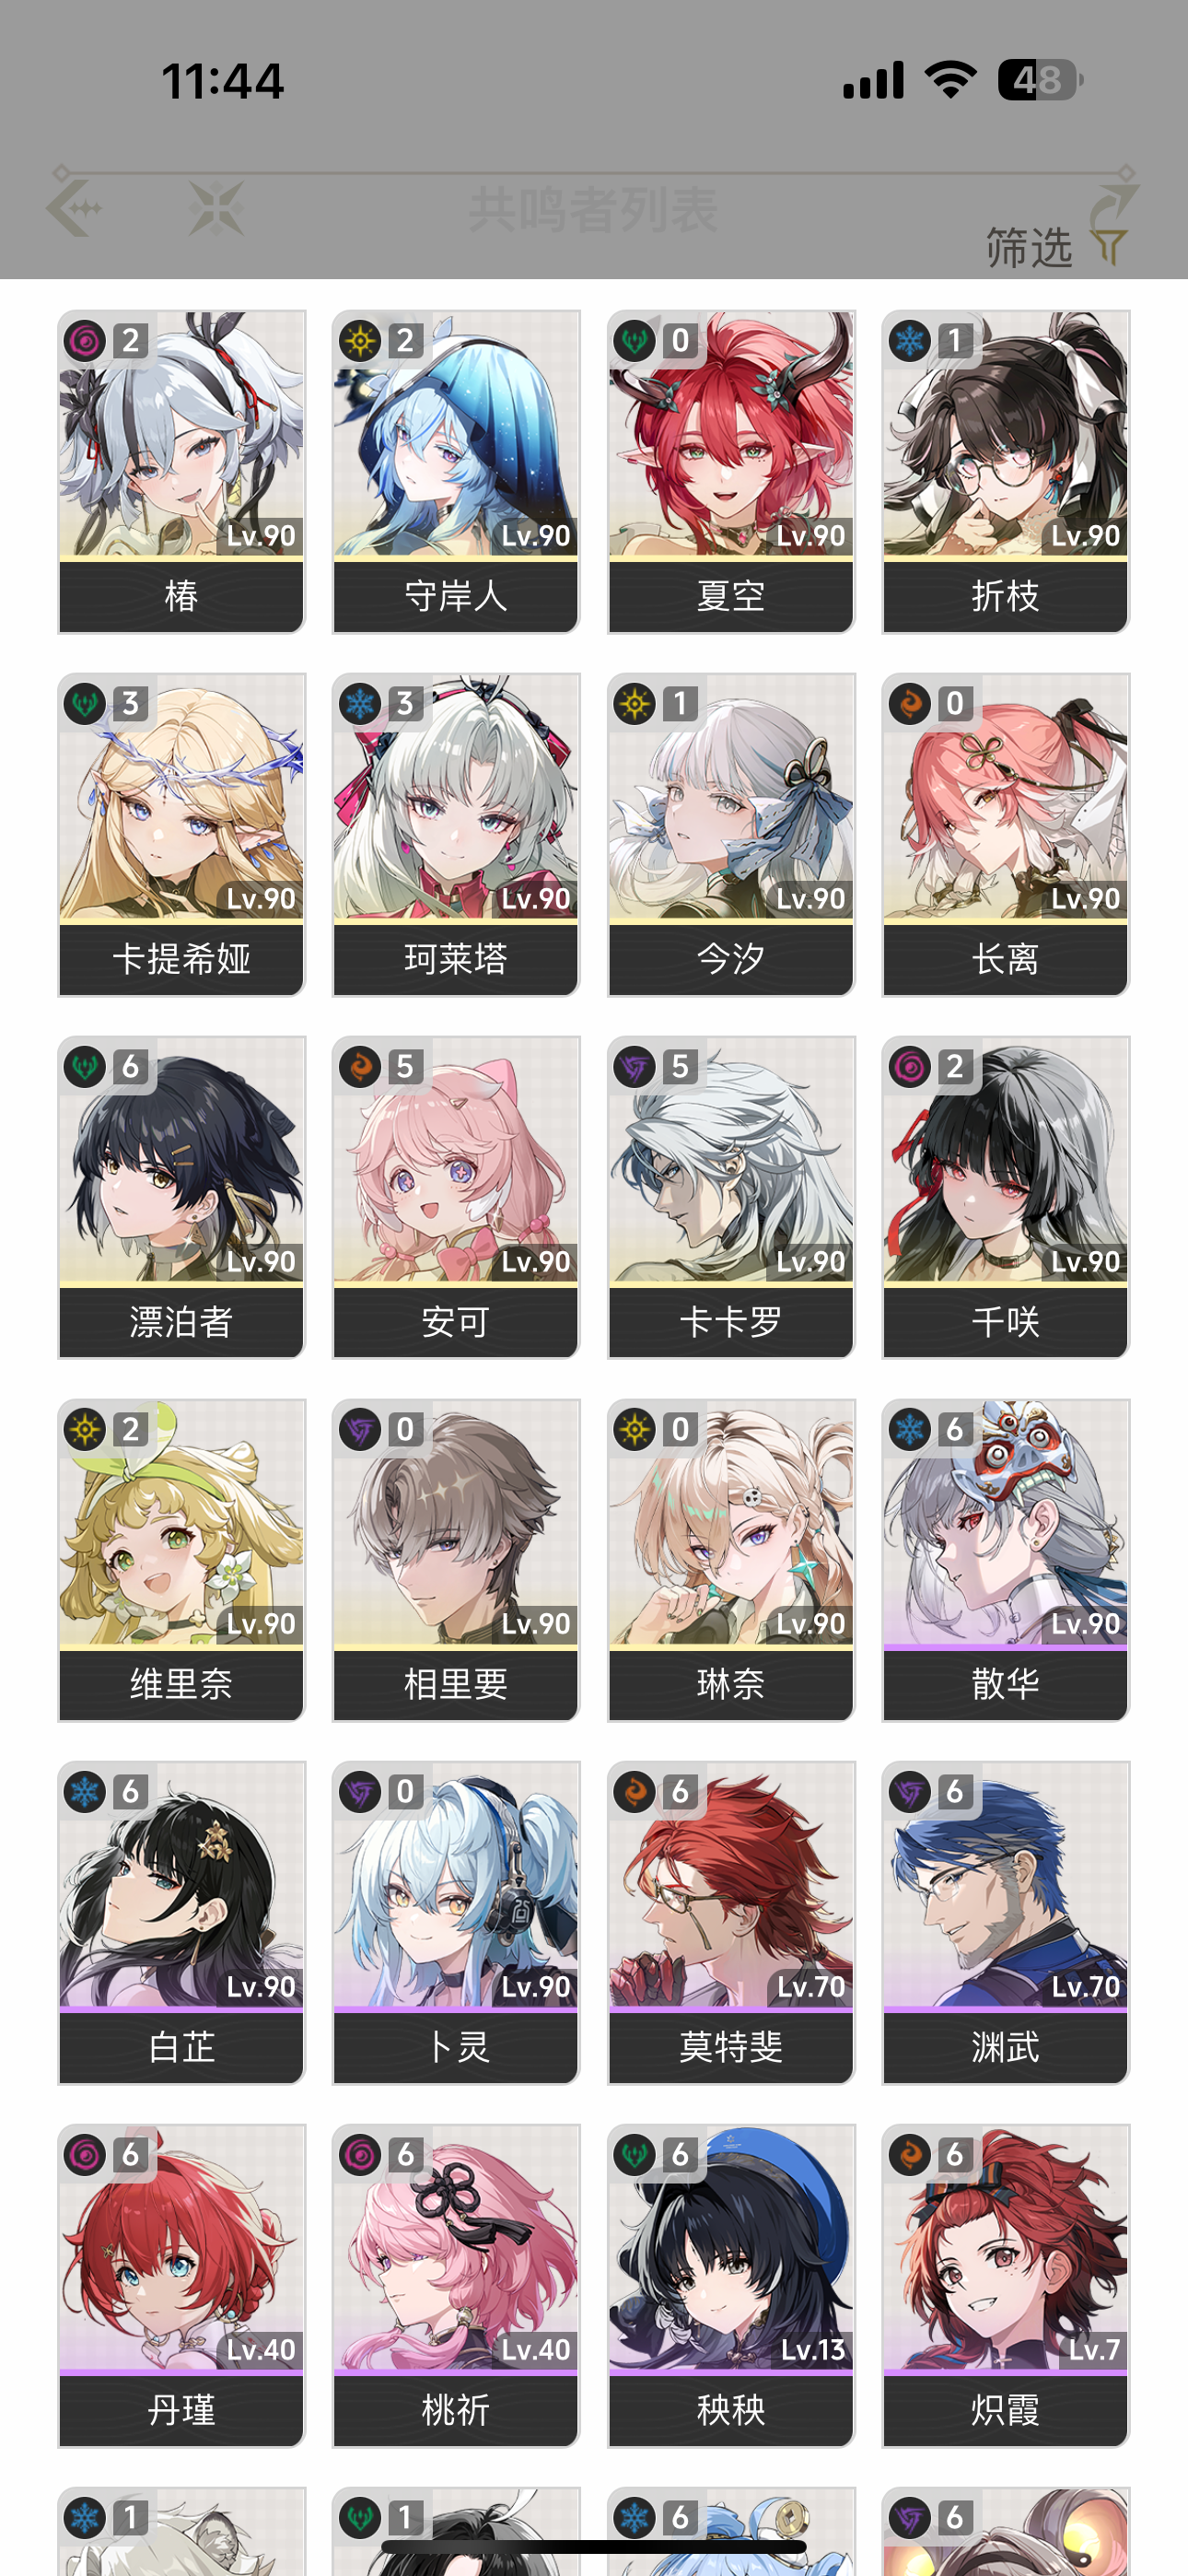The image size is (1188, 2576).
Task: Tap the Fusion flame icon on 长离
Action: 910,703
